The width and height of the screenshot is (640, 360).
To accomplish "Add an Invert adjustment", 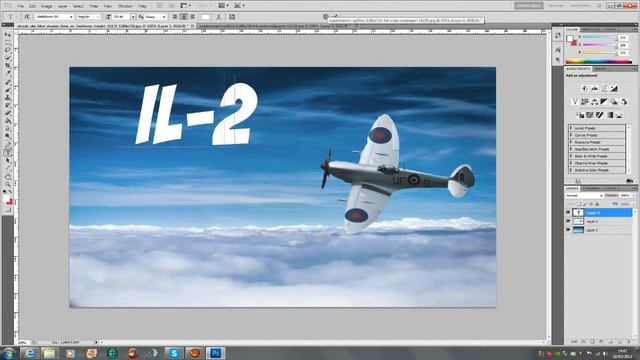I will pos(580,115).
